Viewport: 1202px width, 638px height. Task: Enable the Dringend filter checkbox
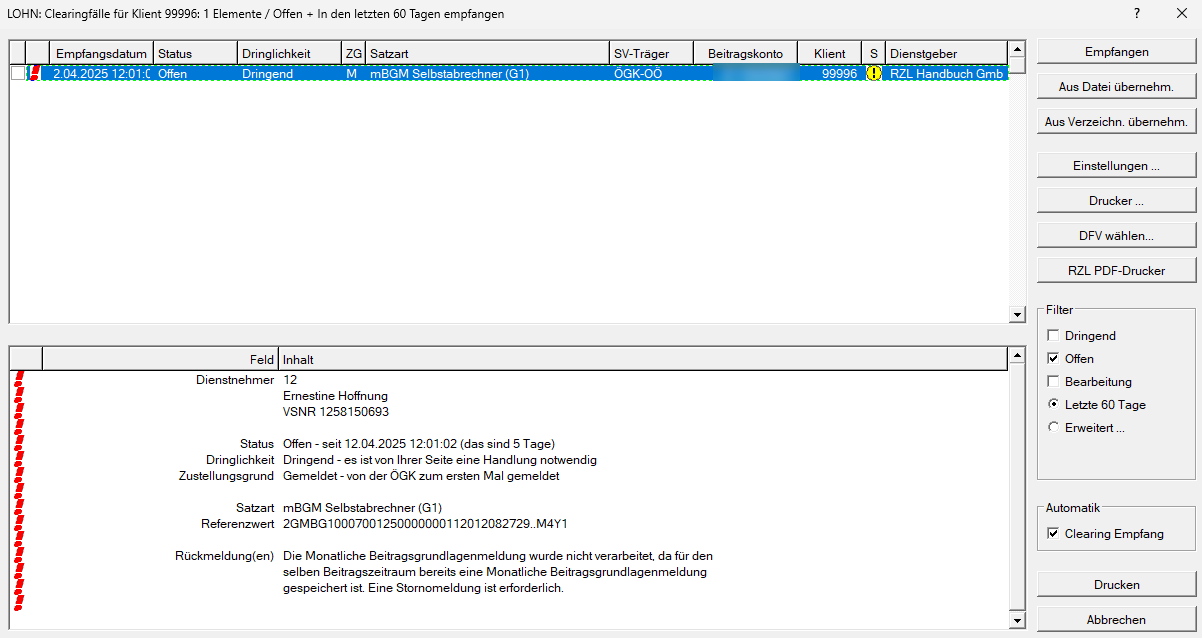(1053, 336)
